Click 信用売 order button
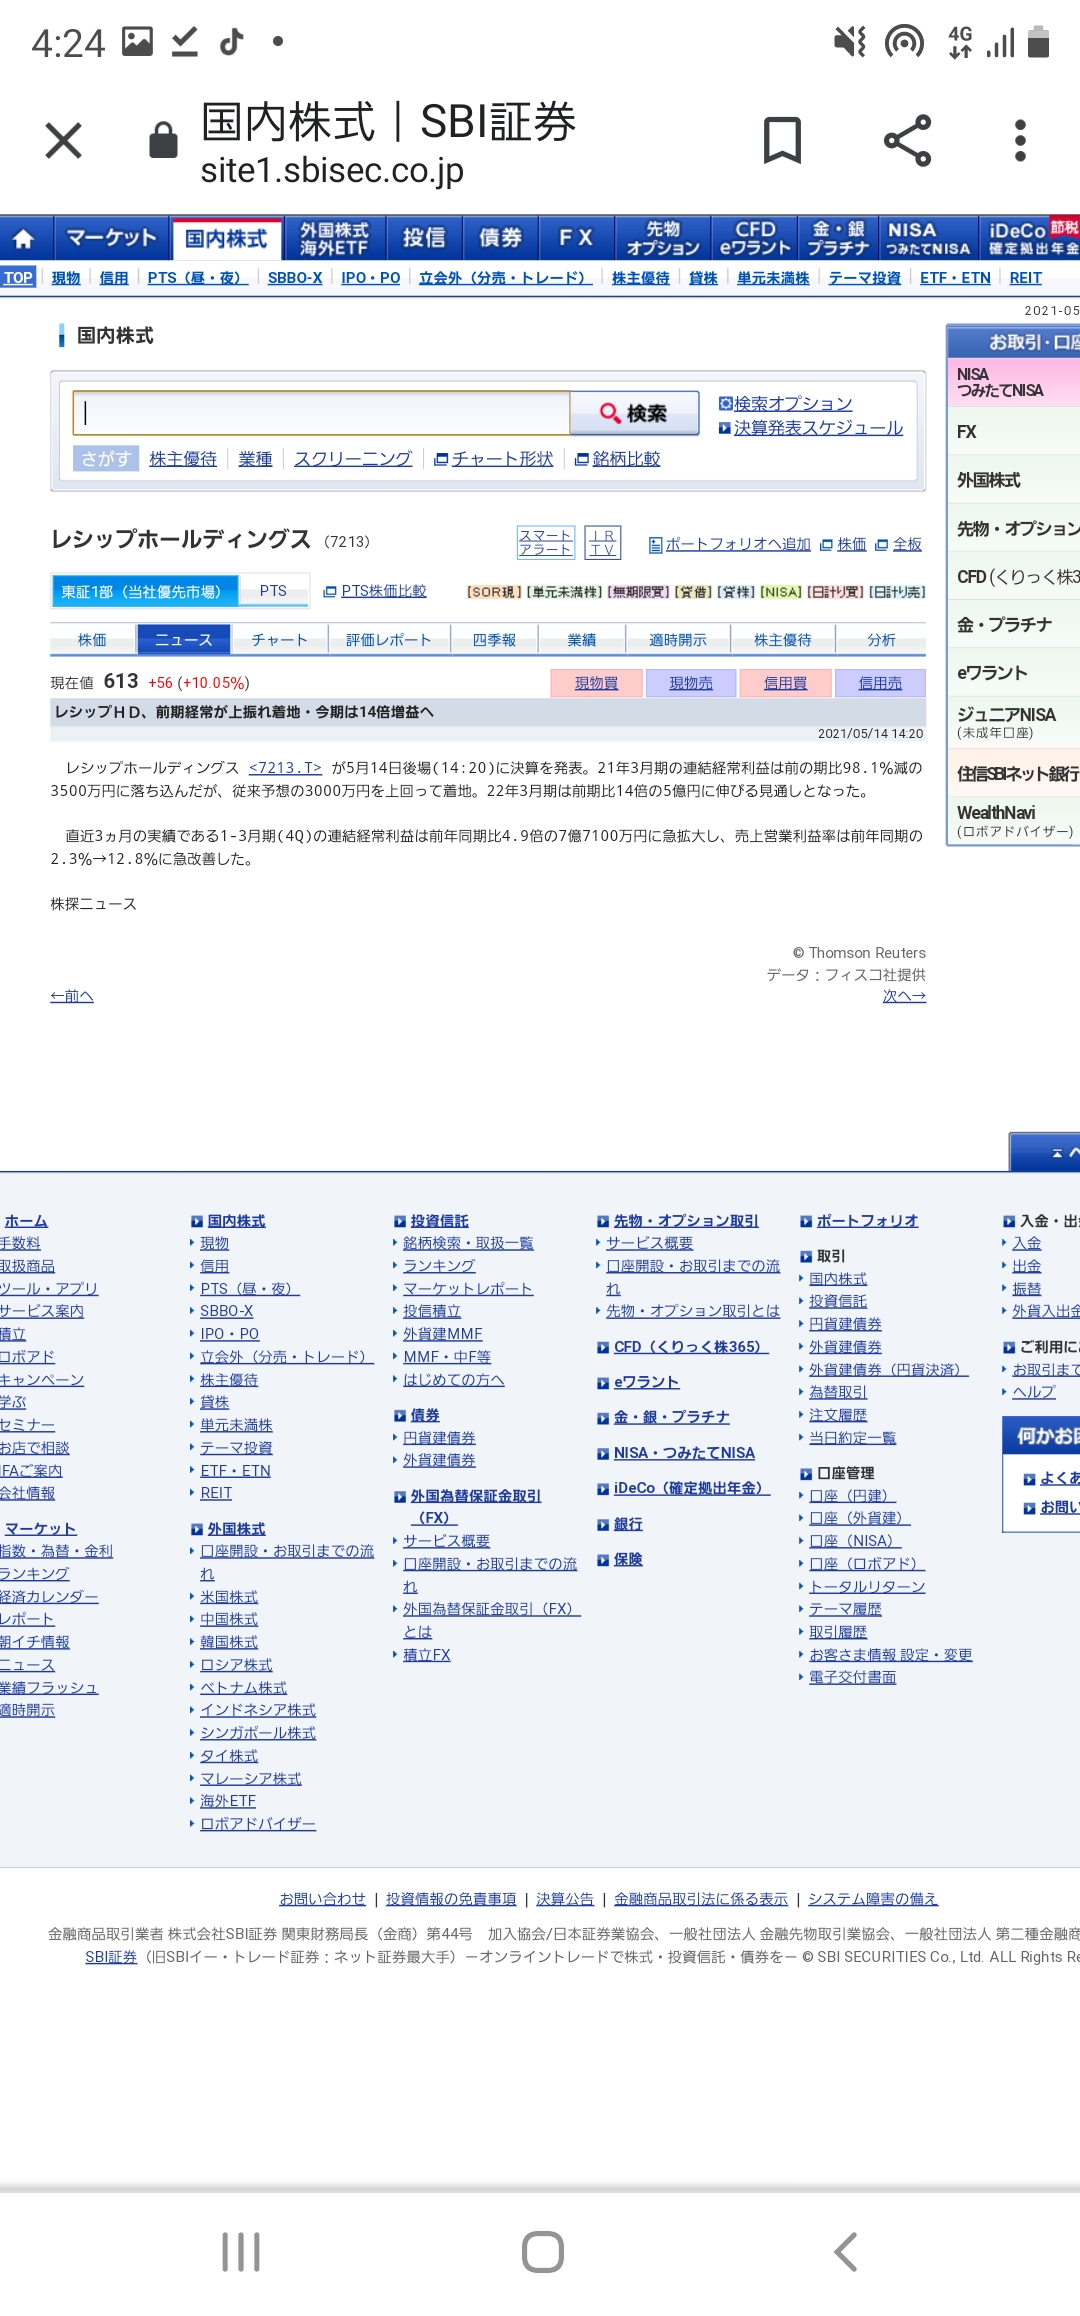Viewport: 1080px width, 2316px height. pyautogui.click(x=880, y=683)
